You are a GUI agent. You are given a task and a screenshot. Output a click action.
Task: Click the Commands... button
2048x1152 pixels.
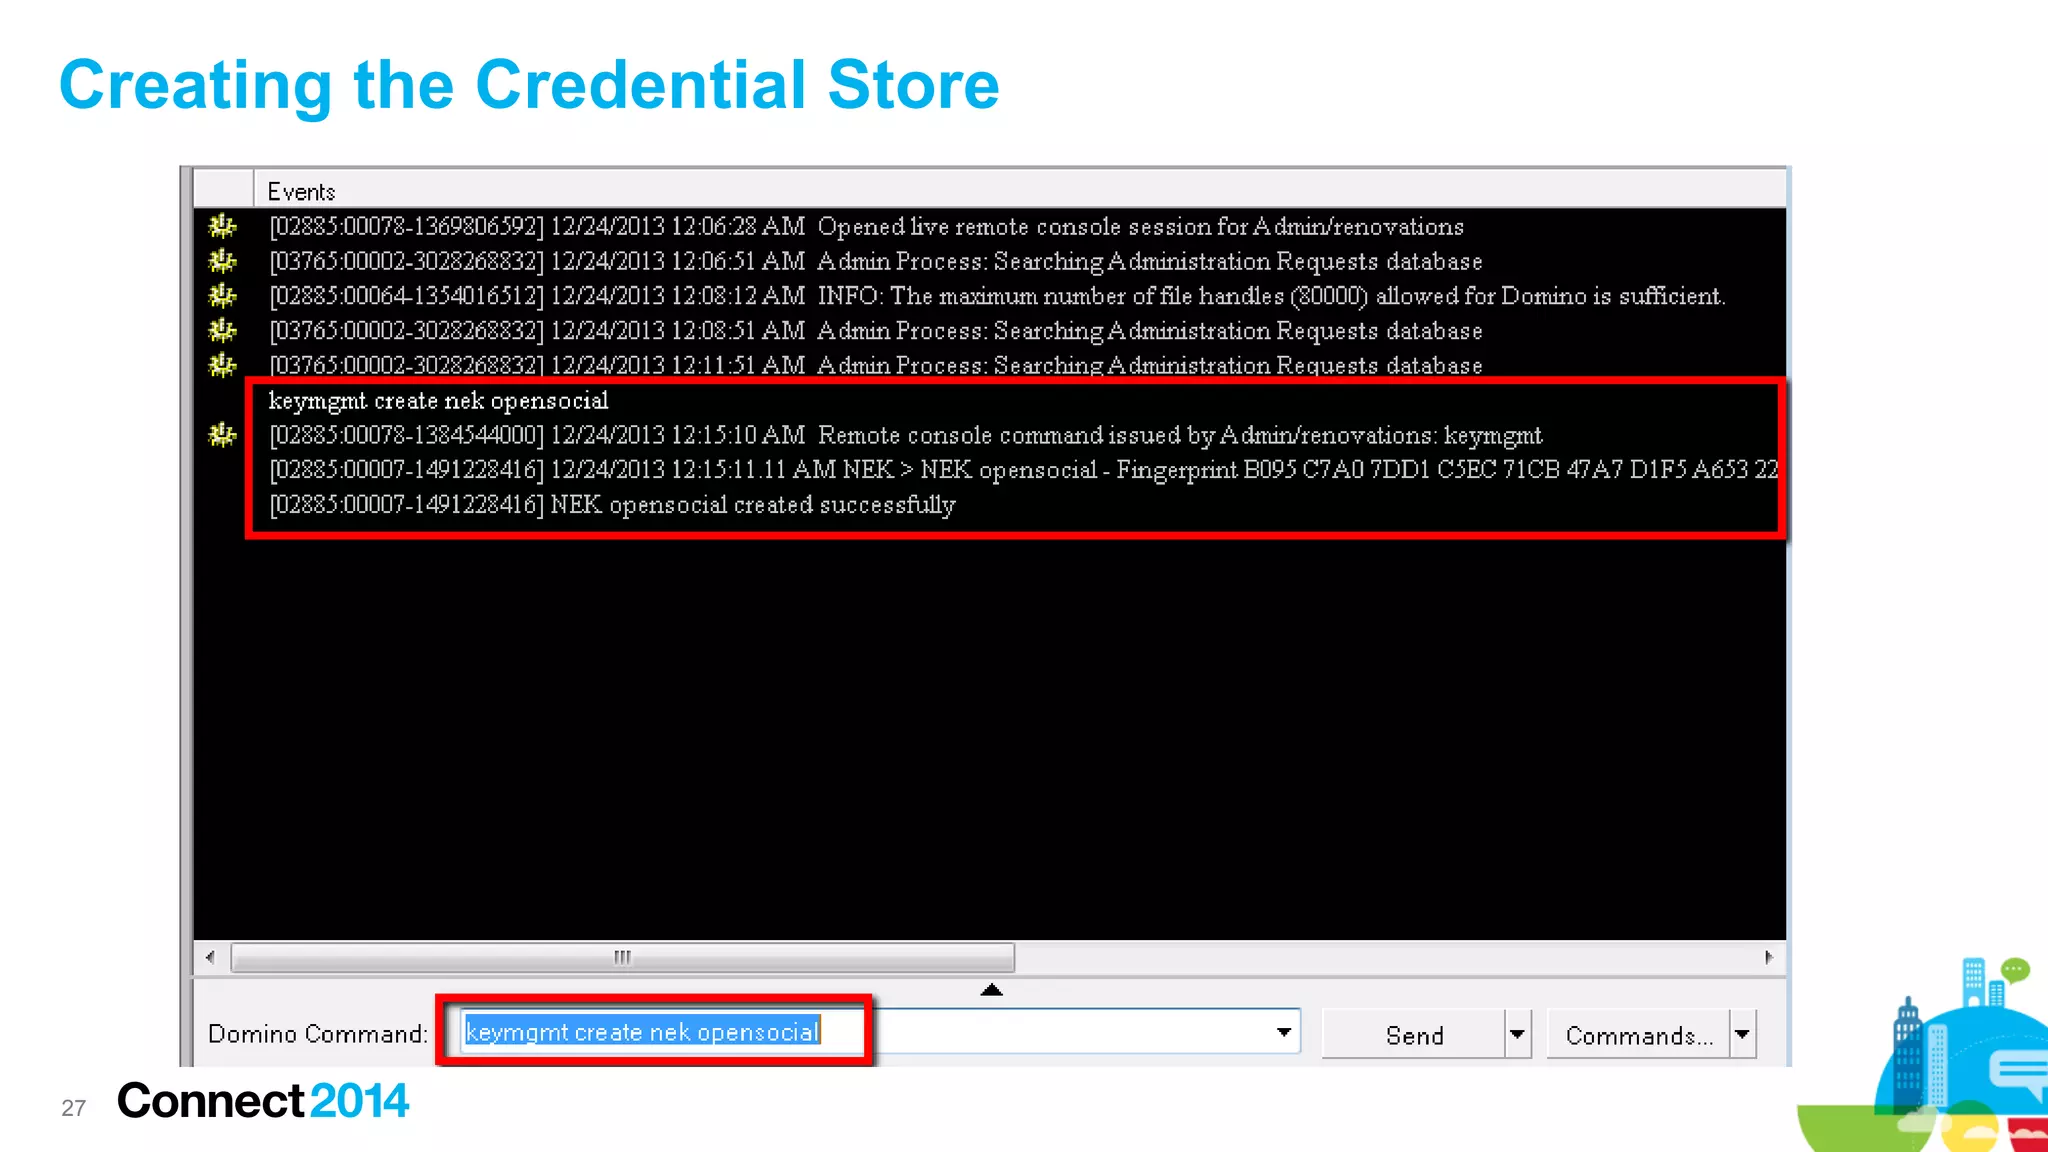point(1639,1034)
